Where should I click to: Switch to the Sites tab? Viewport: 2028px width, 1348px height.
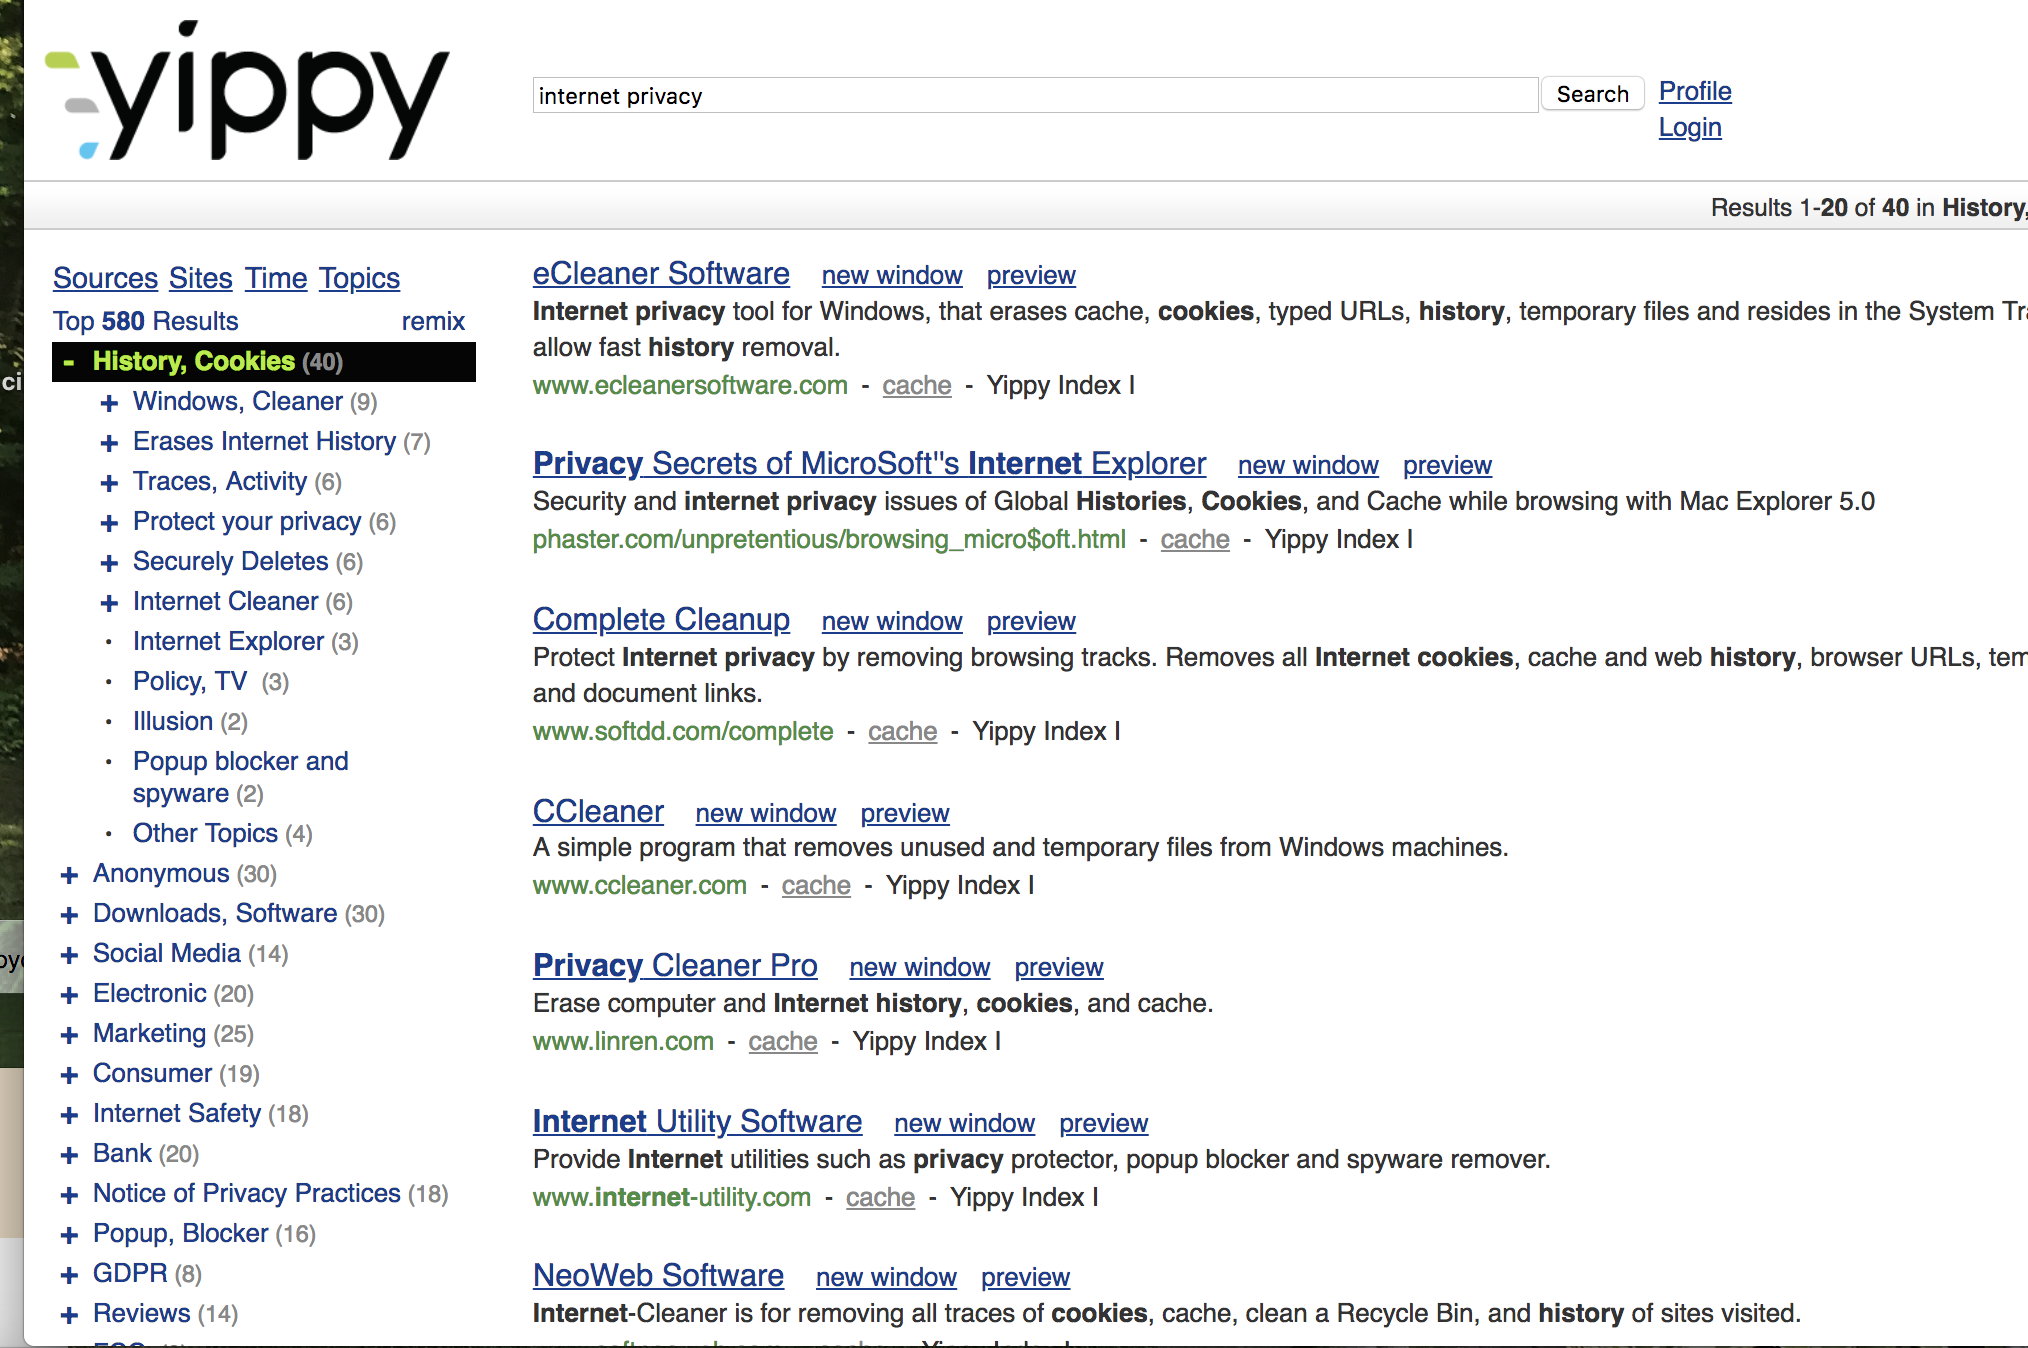click(200, 278)
